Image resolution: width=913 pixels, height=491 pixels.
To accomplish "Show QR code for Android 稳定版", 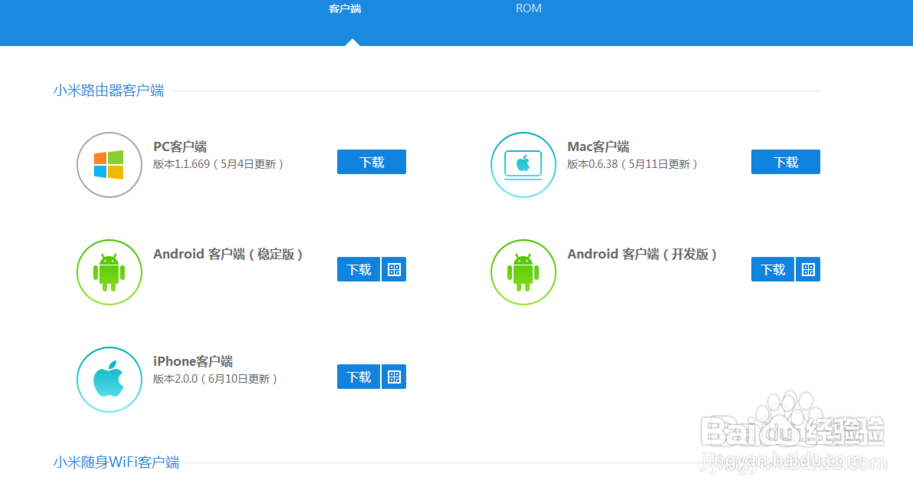I will click(x=394, y=269).
